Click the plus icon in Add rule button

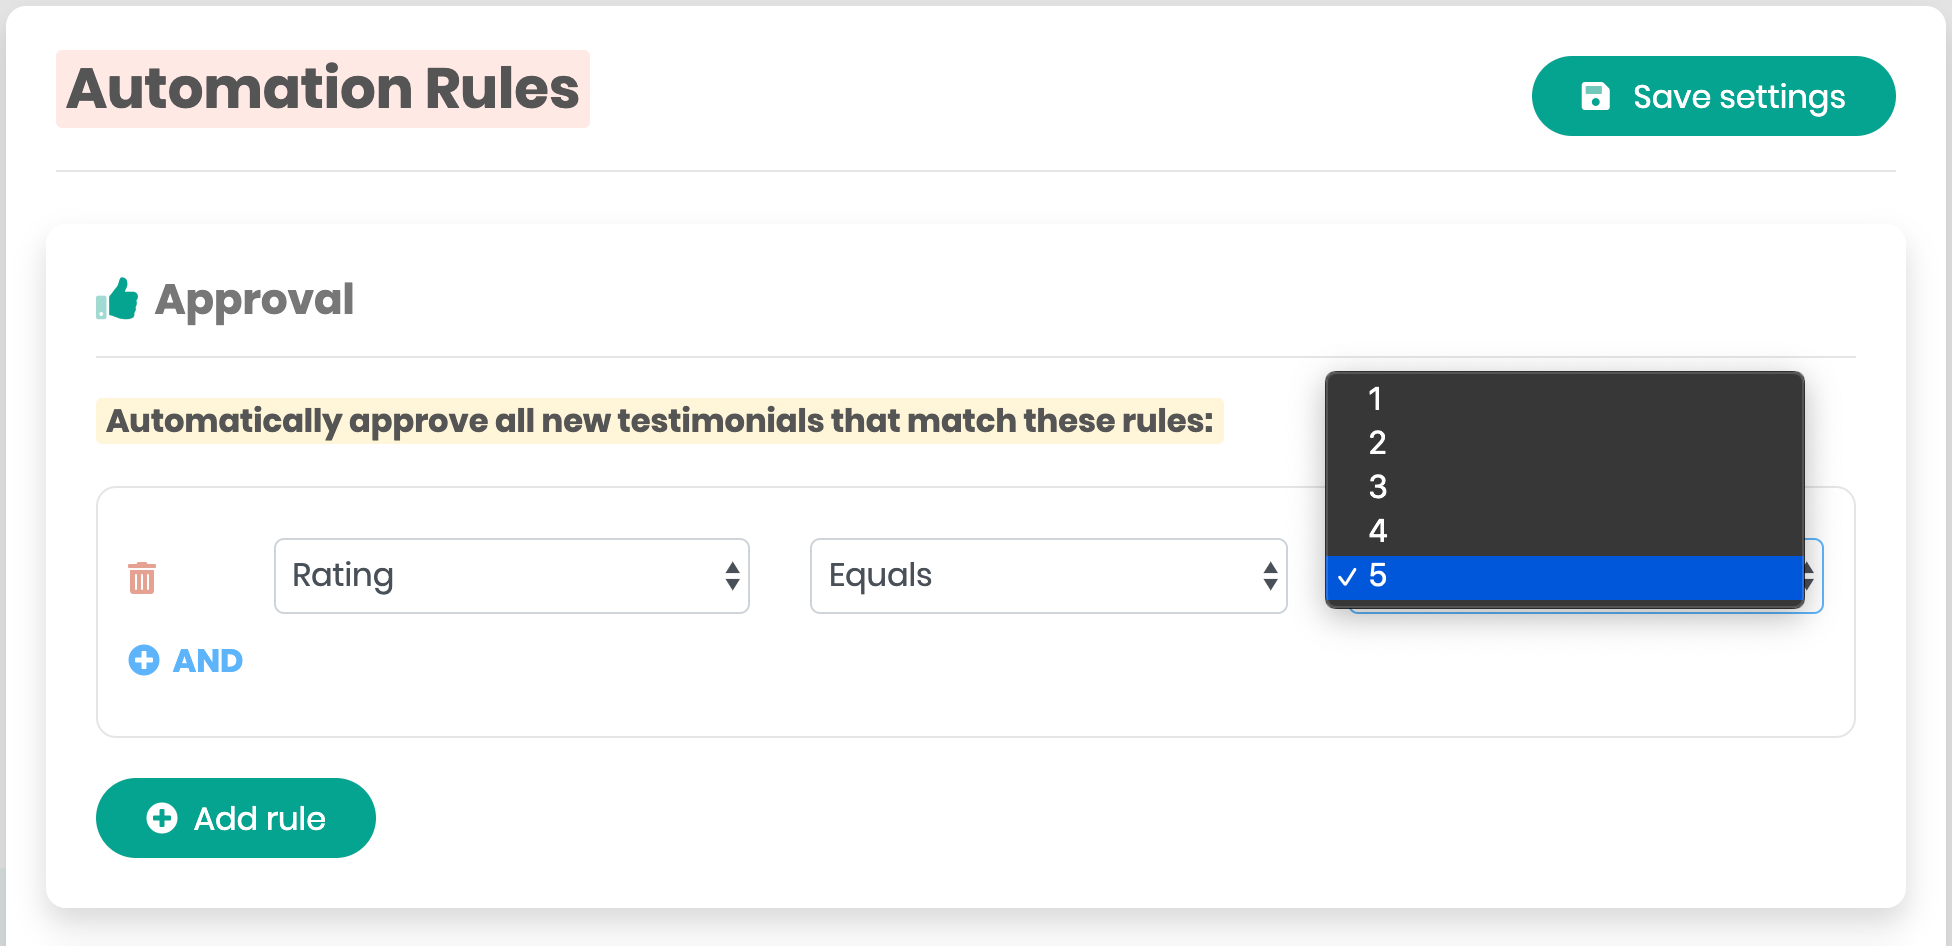[x=162, y=818]
